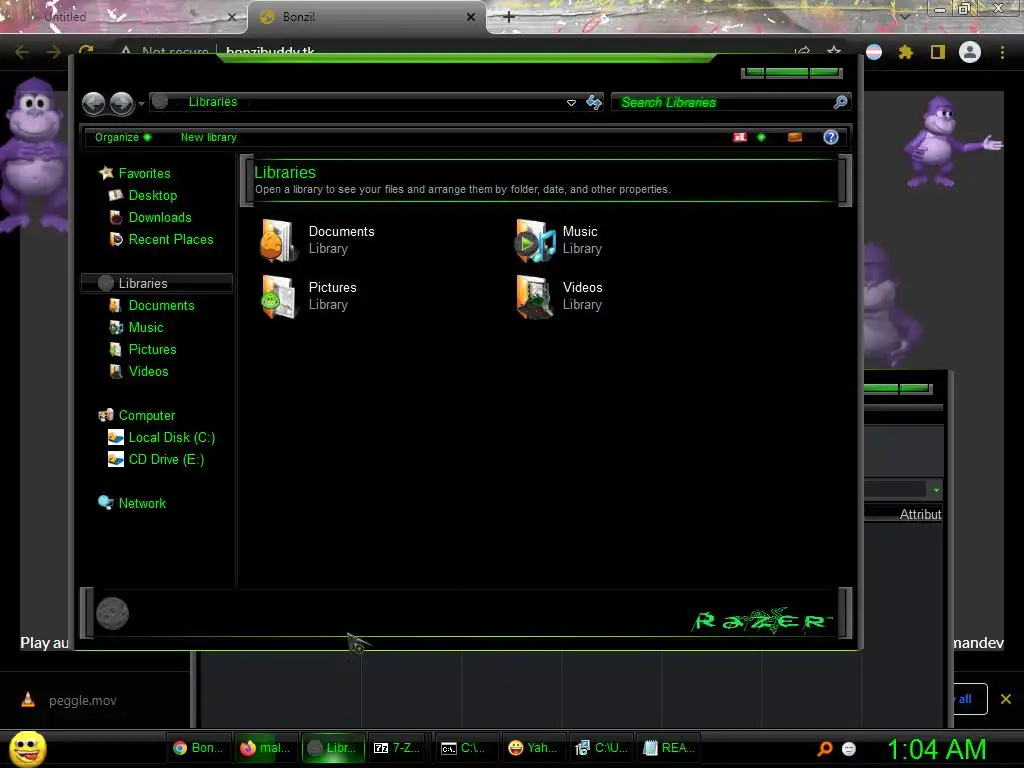Click the details pane library icon

112,614
